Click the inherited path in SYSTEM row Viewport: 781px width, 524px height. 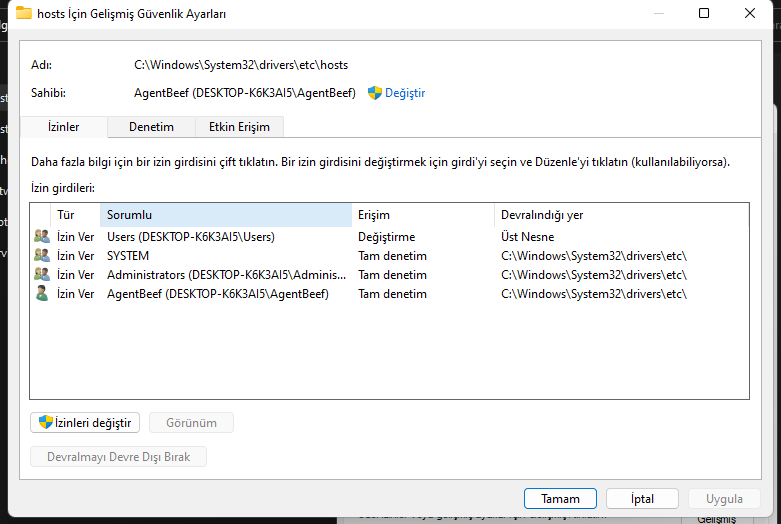(x=594, y=256)
